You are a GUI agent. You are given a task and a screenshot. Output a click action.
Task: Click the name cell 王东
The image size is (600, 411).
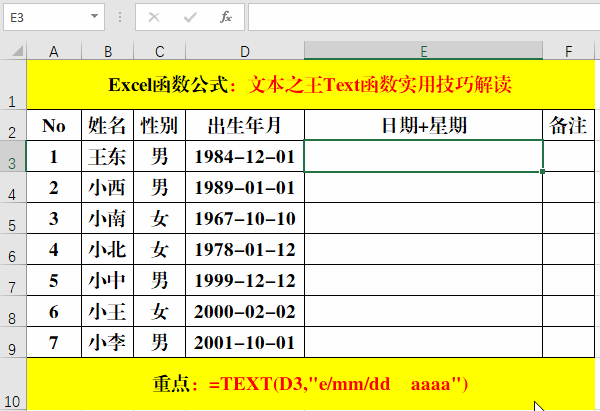[107, 156]
